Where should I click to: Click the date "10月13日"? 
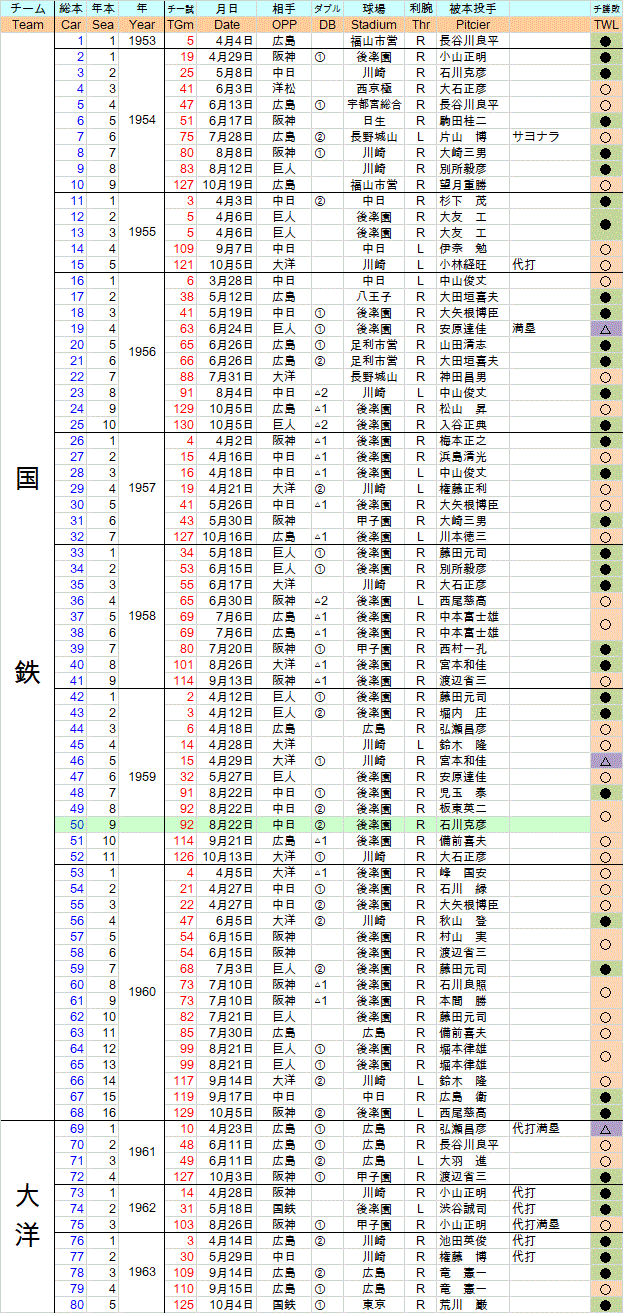click(227, 856)
